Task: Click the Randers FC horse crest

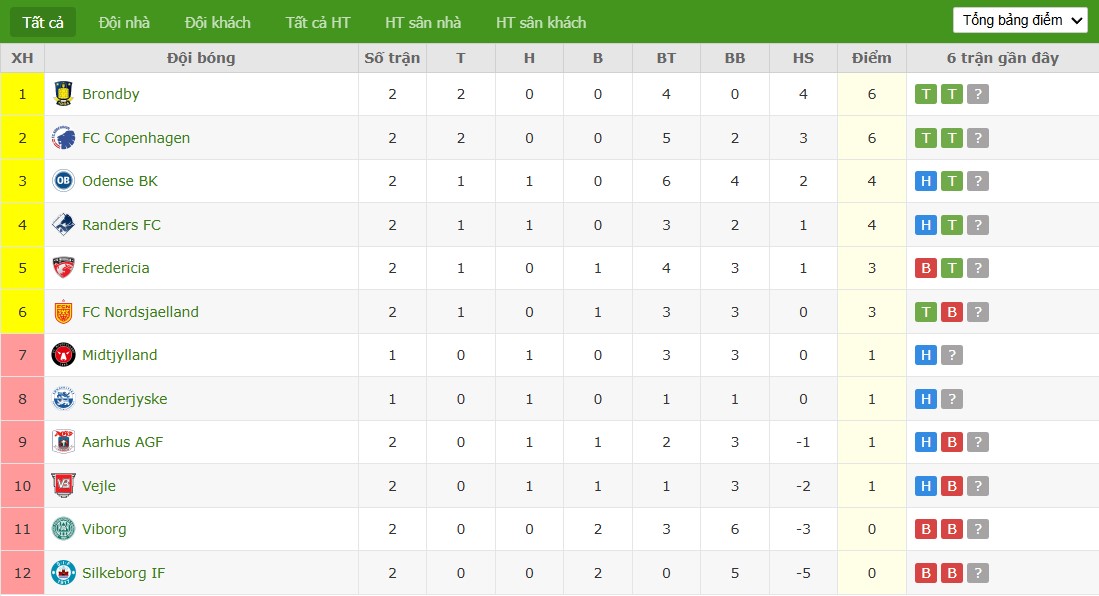Action: (x=63, y=224)
